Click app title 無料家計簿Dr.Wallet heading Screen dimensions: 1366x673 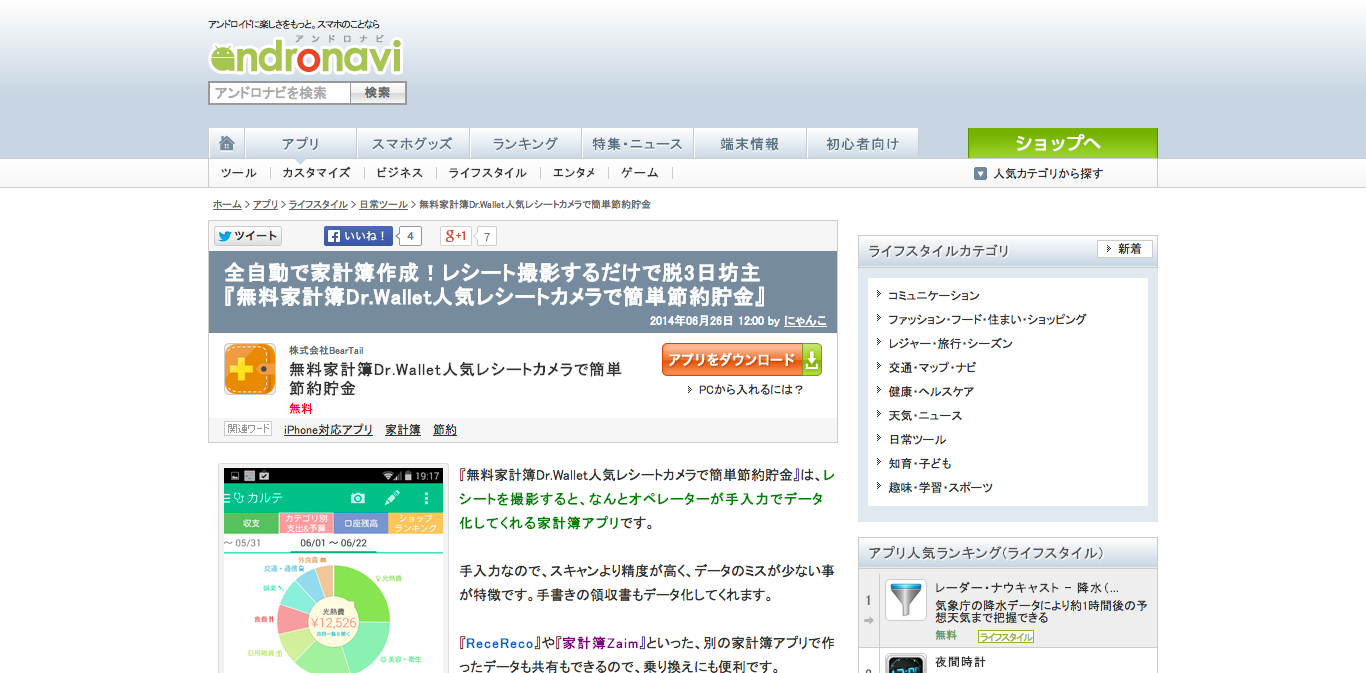pyautogui.click(x=455, y=378)
